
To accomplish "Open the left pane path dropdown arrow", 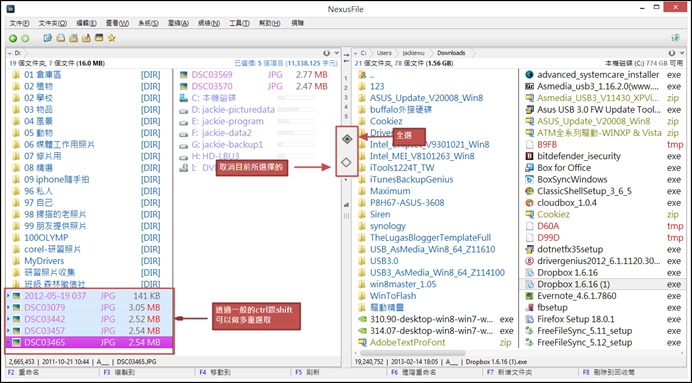I will point(337,53).
